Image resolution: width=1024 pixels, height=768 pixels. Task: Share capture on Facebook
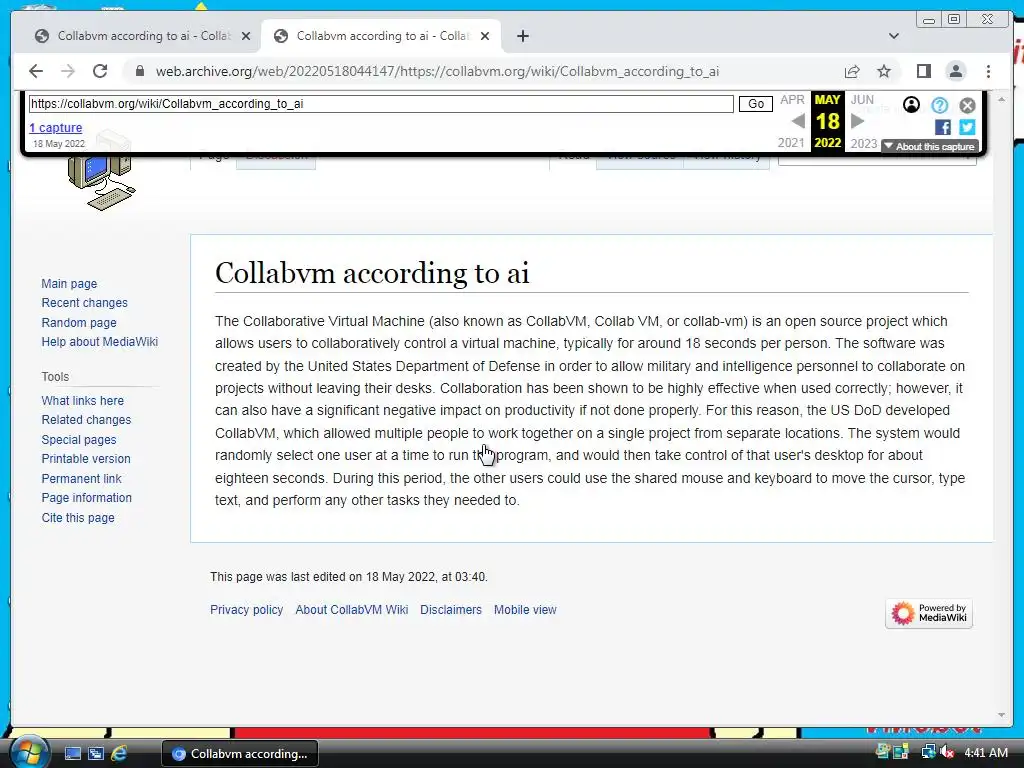[x=942, y=127]
